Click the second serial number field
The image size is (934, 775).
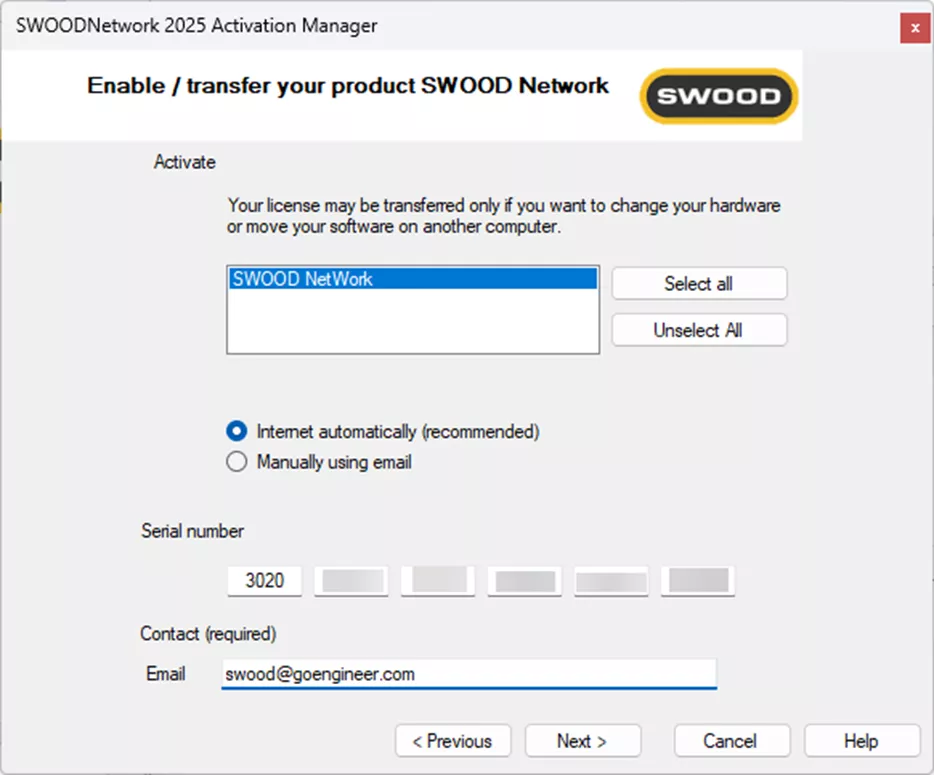(x=351, y=580)
